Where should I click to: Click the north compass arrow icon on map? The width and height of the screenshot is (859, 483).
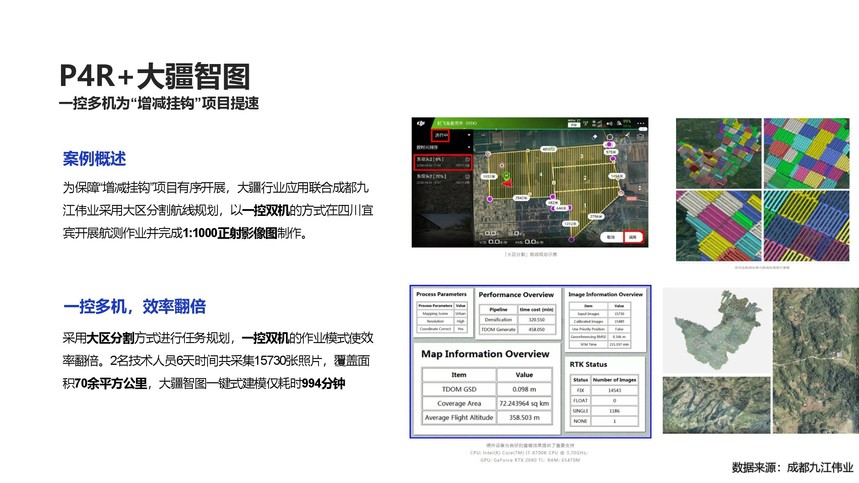point(628,135)
